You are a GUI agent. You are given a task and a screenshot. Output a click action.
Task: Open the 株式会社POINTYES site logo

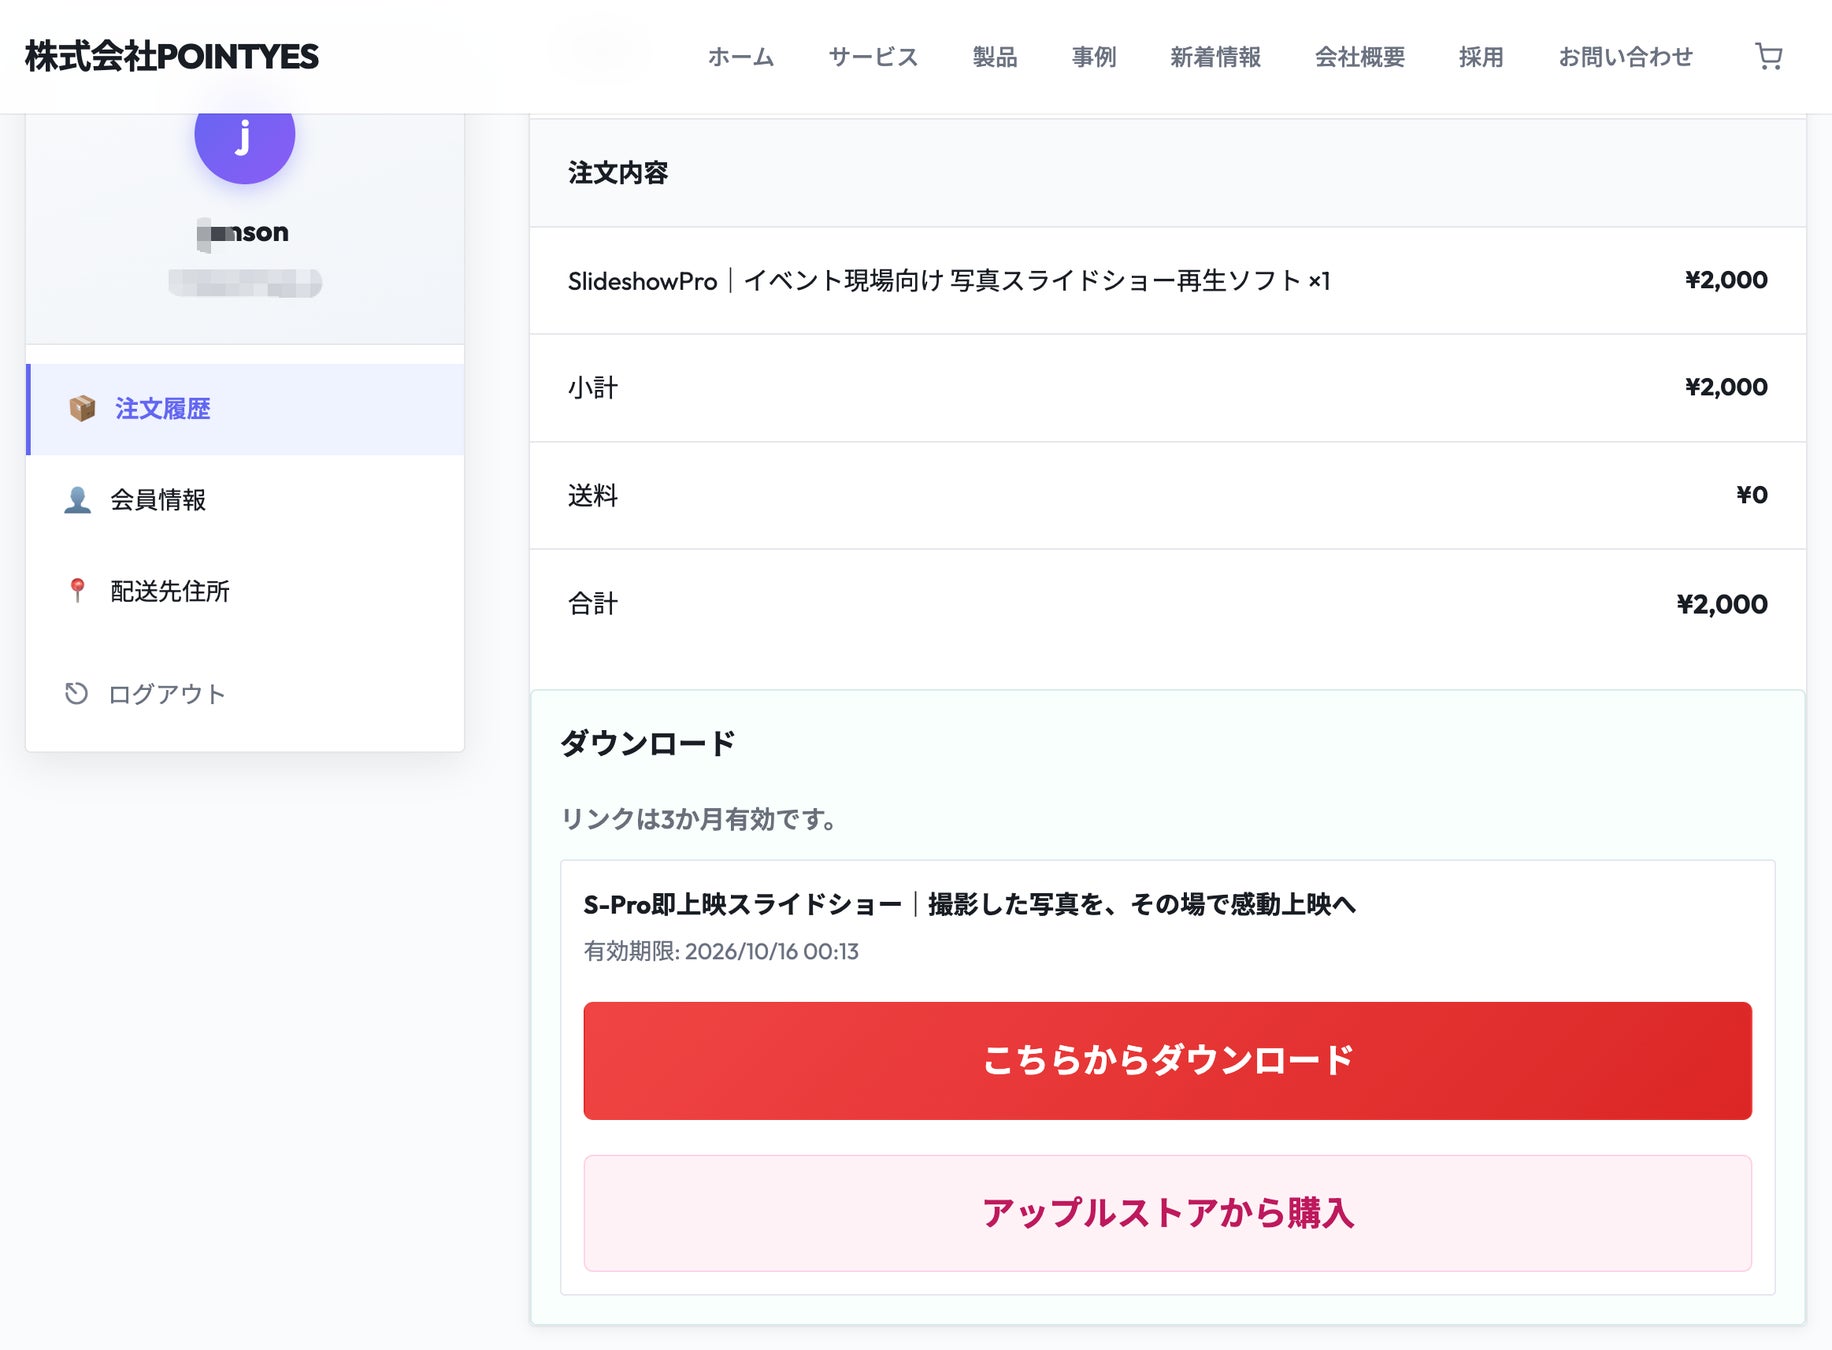[x=171, y=57]
